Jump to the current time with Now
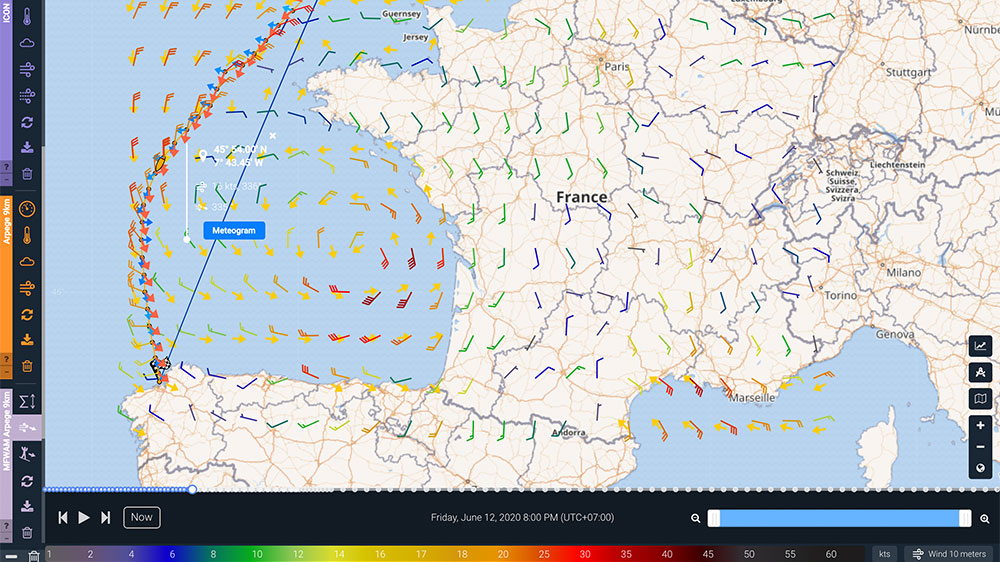 click(x=142, y=517)
